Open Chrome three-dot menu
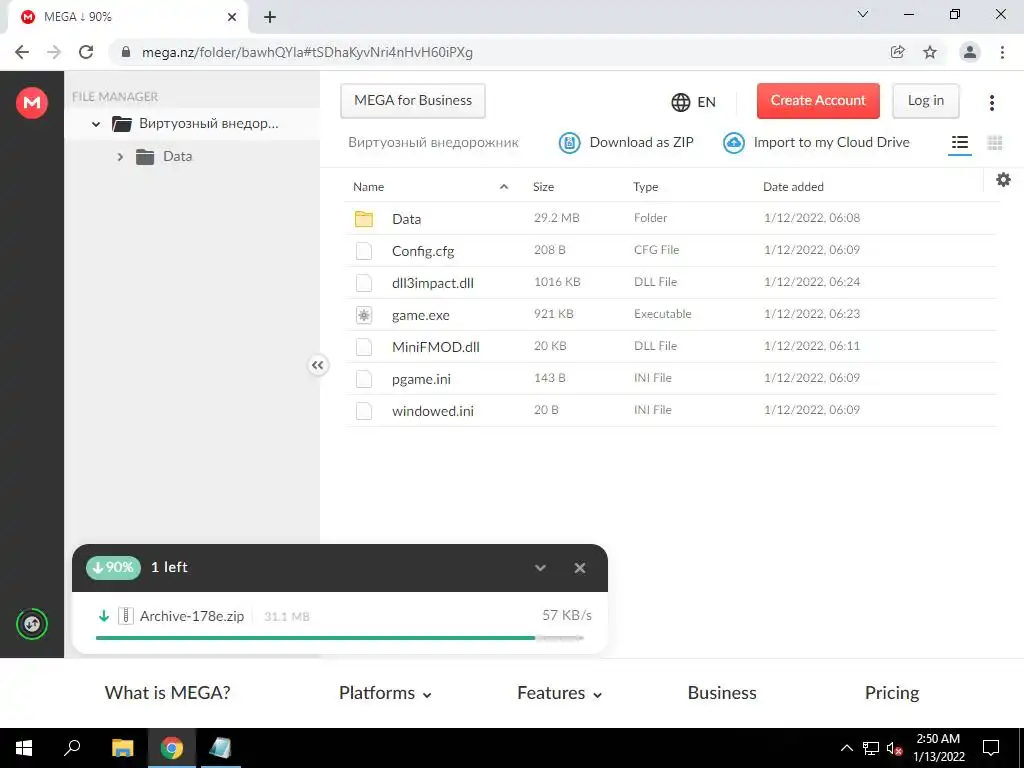The image size is (1024, 768). pos(1002,52)
